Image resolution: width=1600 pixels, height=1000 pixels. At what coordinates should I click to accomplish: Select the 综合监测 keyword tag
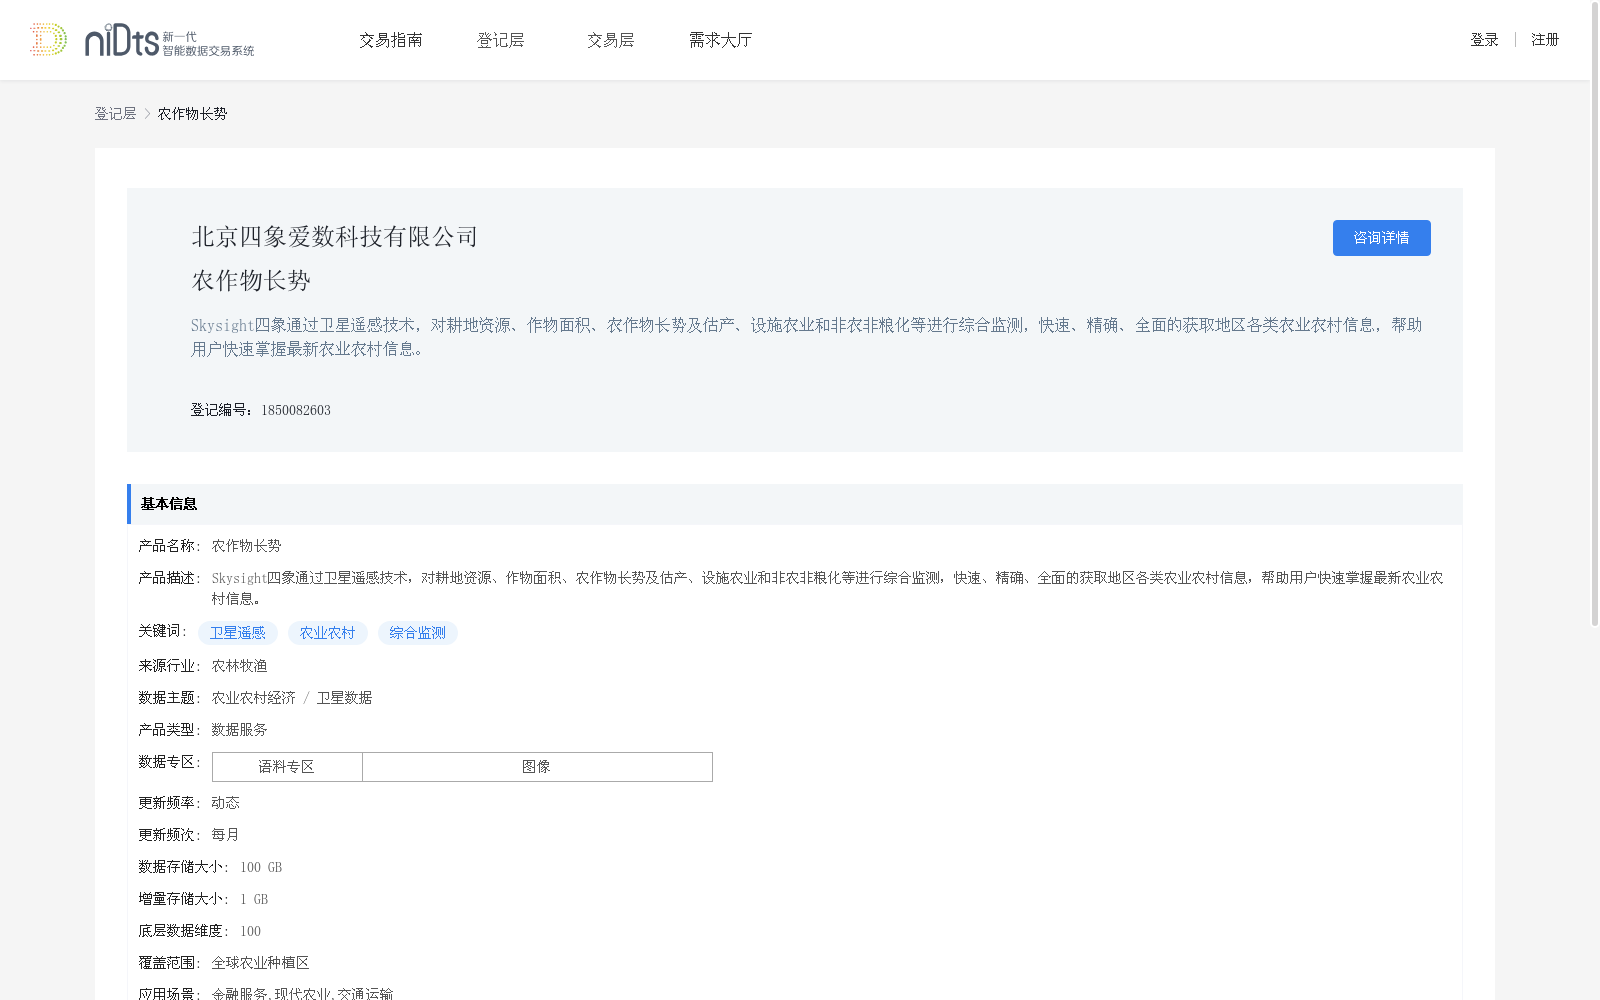(x=418, y=633)
